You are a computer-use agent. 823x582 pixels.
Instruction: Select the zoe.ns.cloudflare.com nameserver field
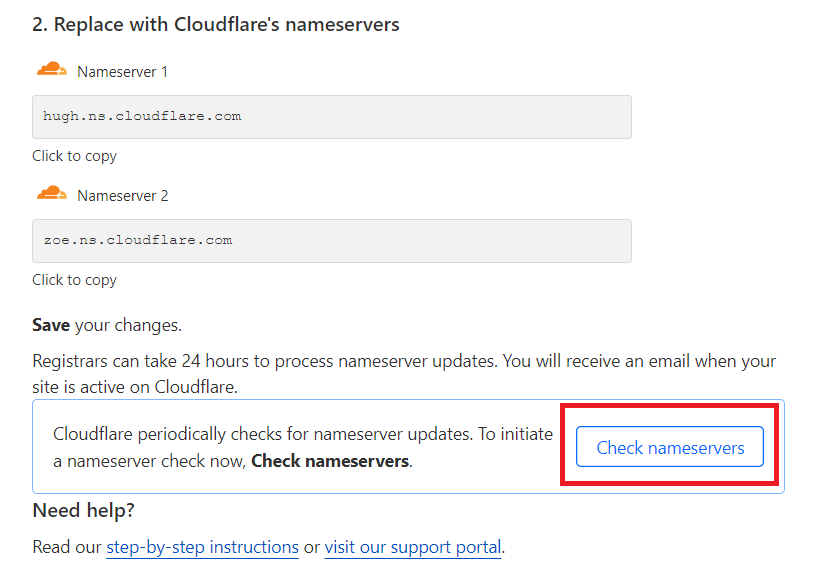[331, 241]
